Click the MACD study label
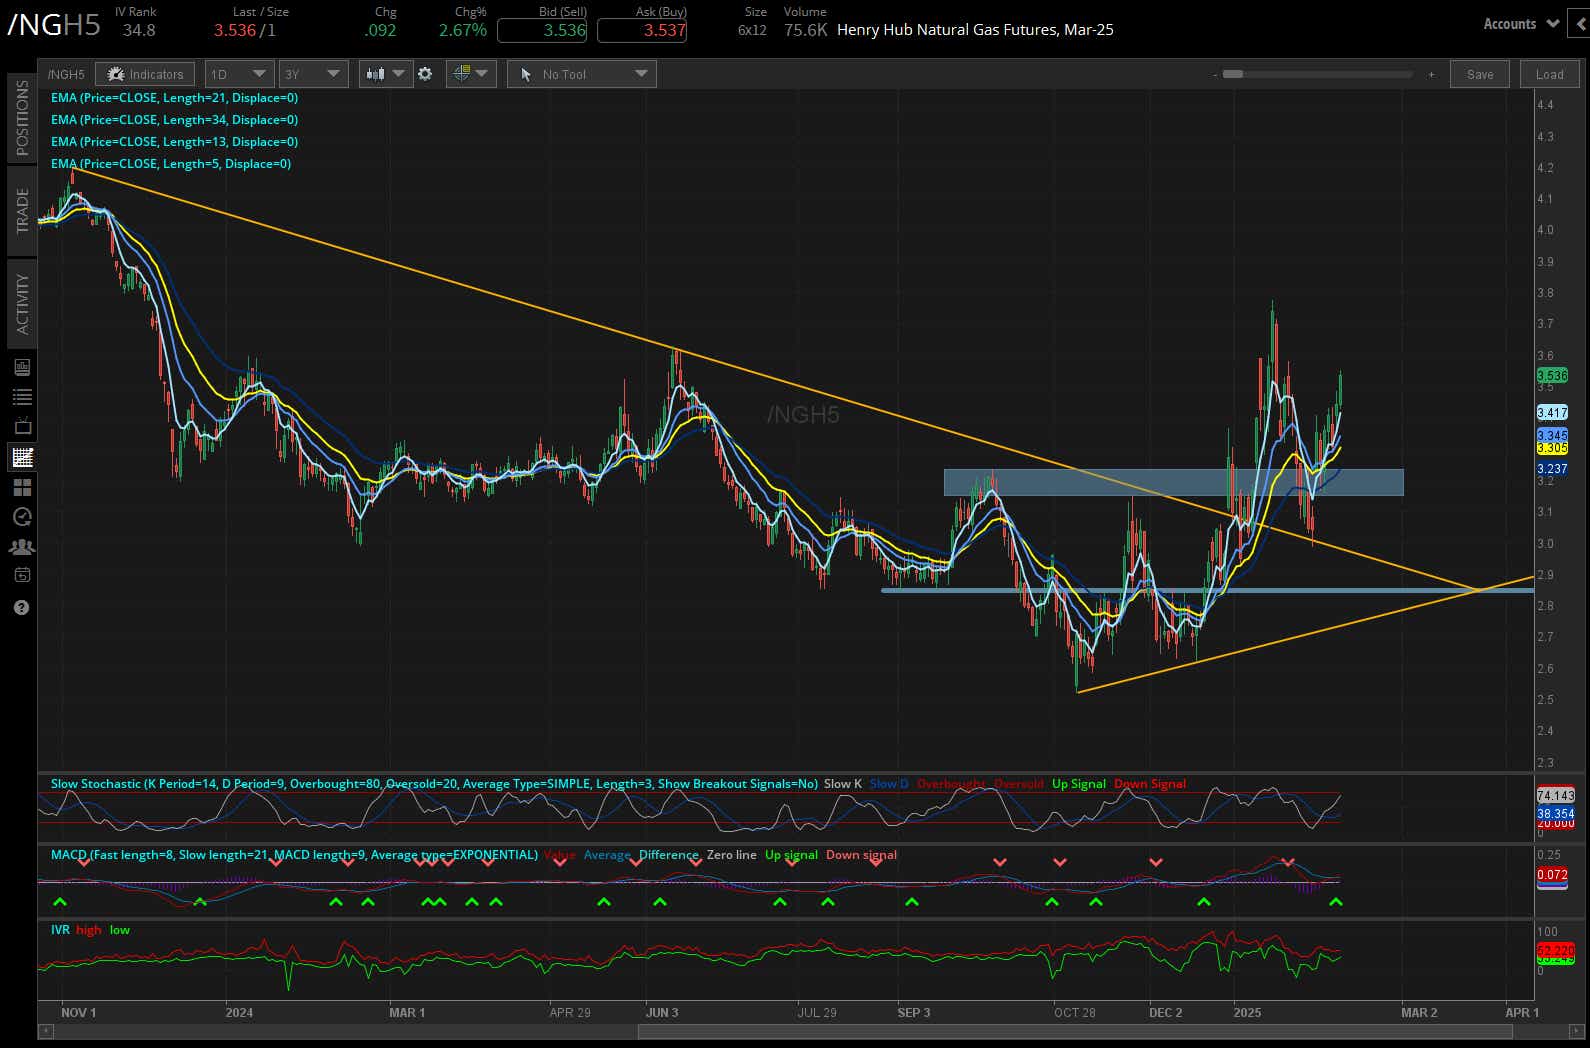The height and width of the screenshot is (1048, 1590). click(x=294, y=855)
